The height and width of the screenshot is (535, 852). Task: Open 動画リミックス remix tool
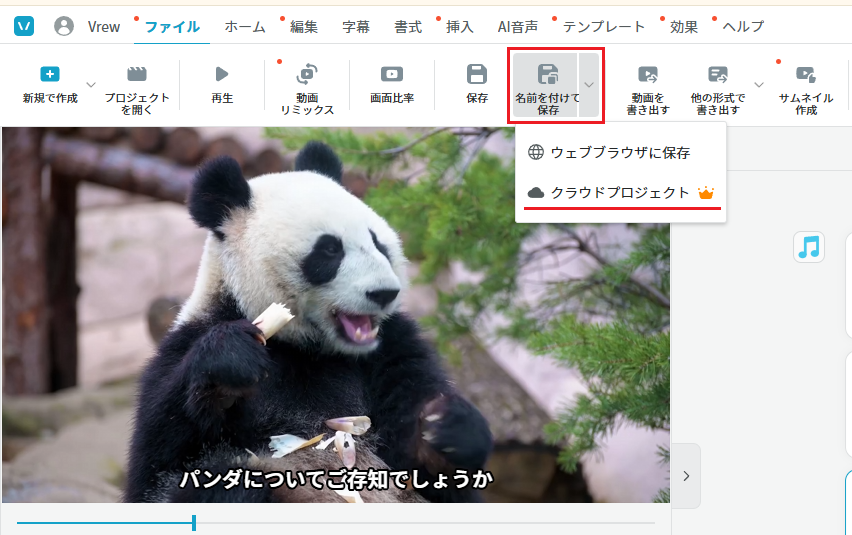(307, 74)
